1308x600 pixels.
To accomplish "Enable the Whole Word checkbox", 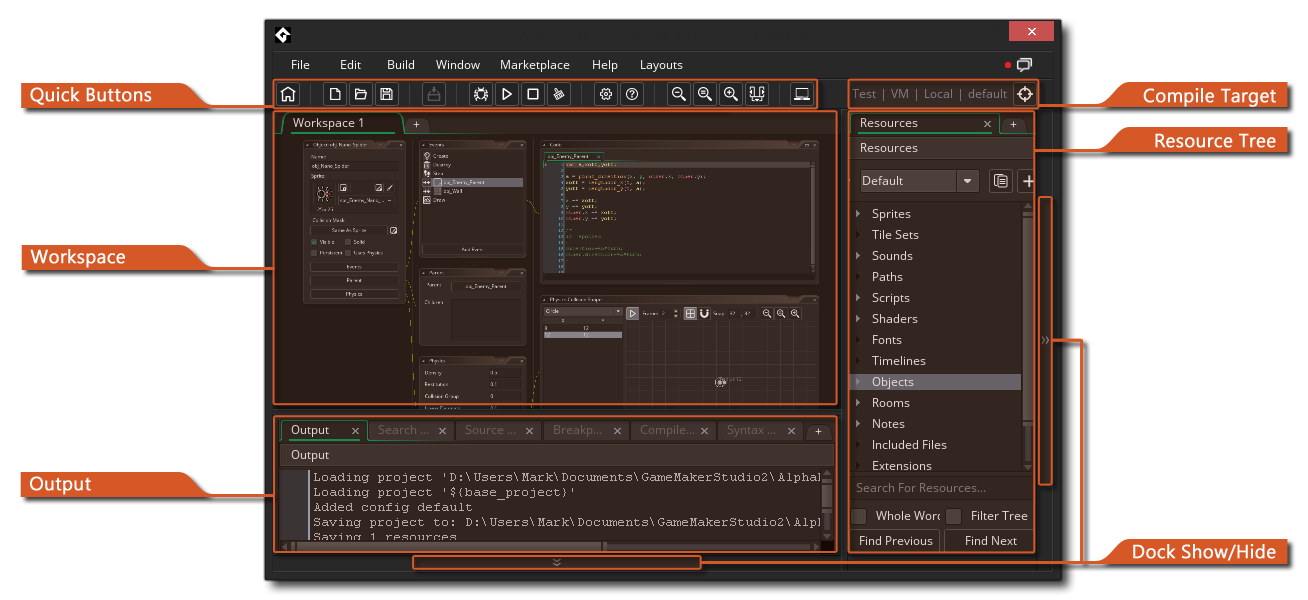I will (x=859, y=516).
